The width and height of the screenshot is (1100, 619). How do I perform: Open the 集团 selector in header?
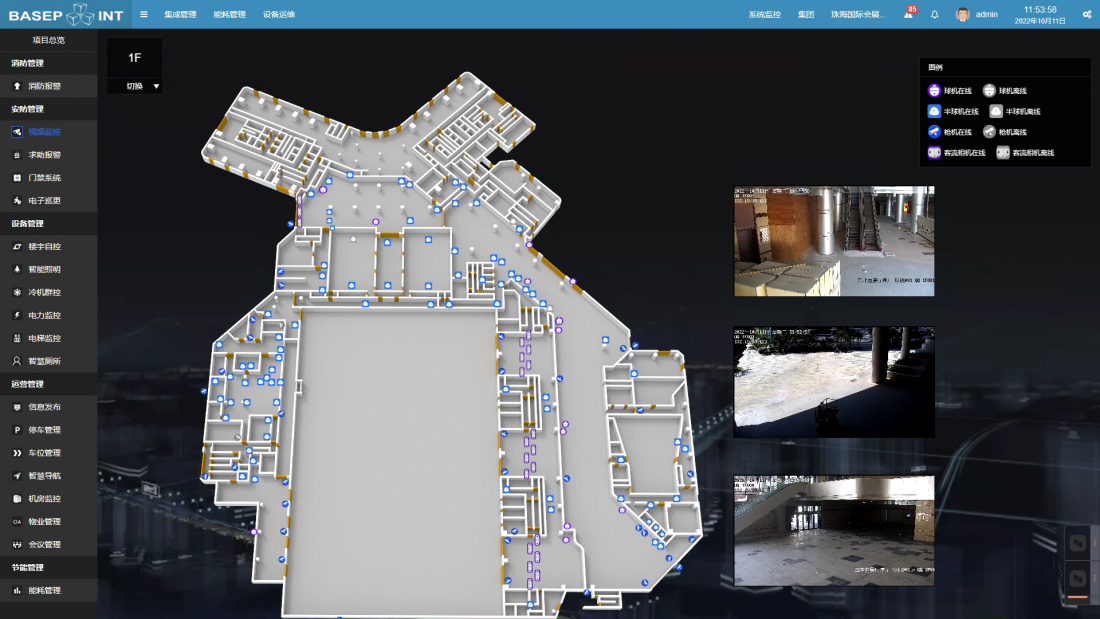point(806,14)
